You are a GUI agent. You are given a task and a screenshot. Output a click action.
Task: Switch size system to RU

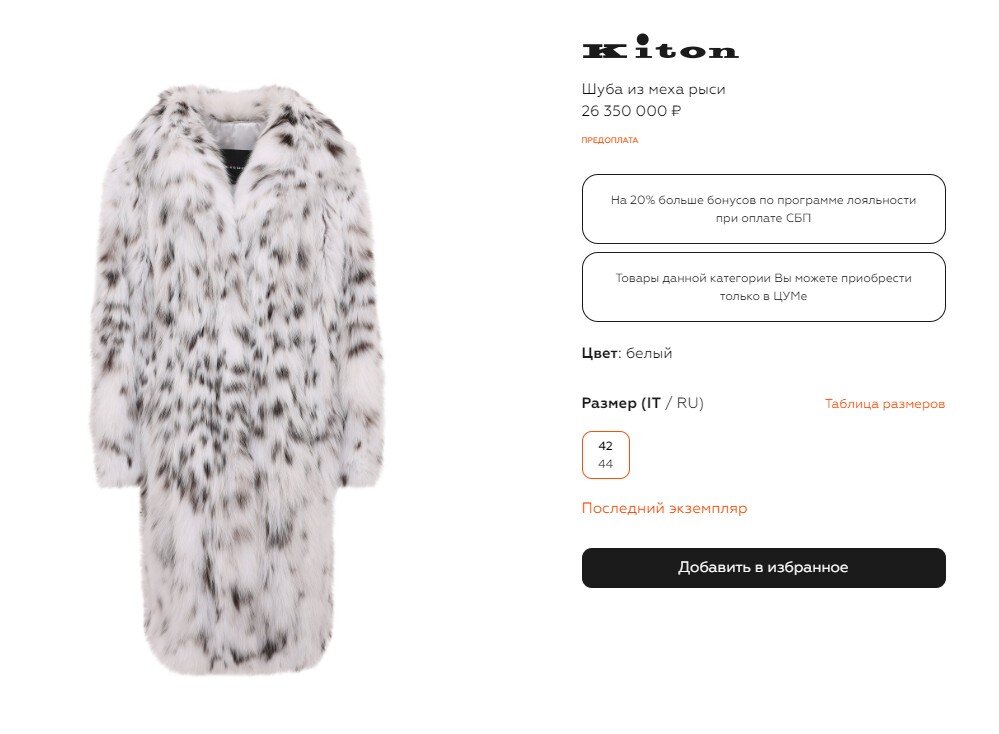688,403
